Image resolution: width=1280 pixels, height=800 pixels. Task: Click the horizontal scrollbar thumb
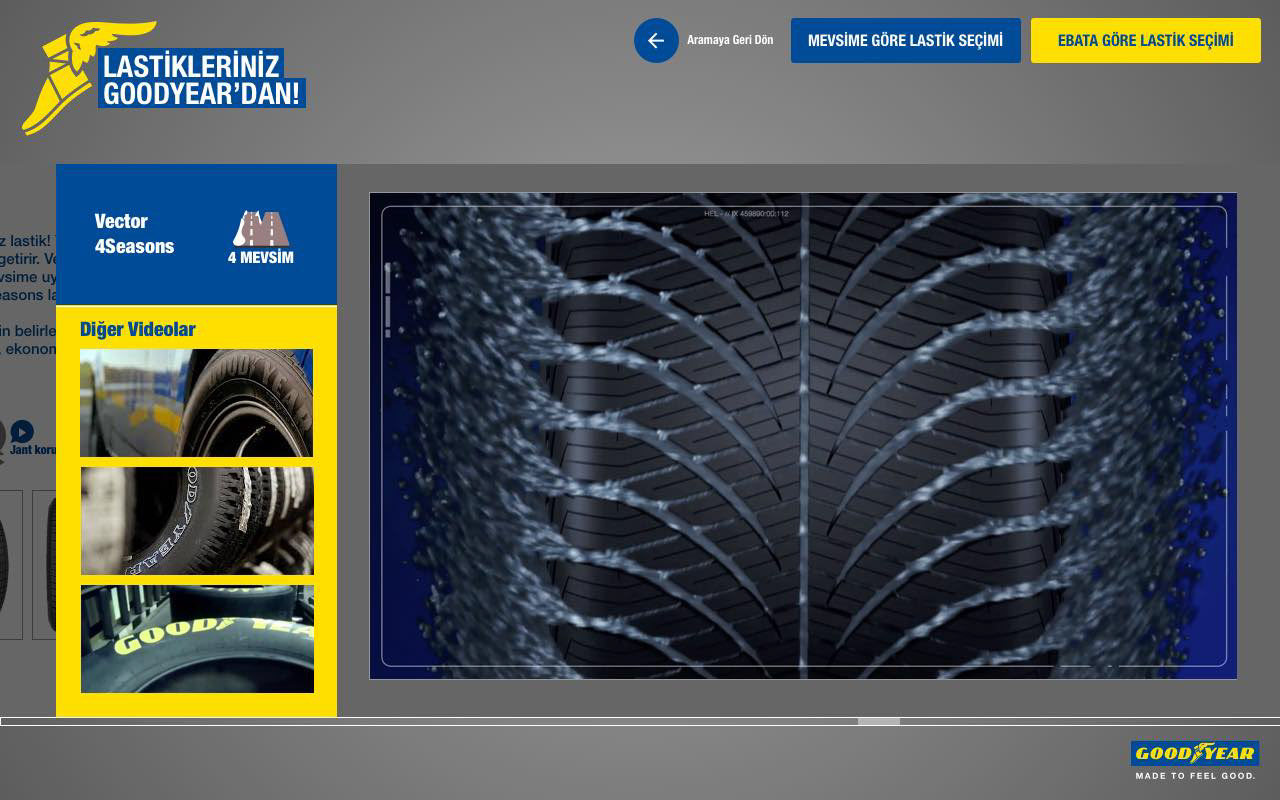click(x=879, y=721)
